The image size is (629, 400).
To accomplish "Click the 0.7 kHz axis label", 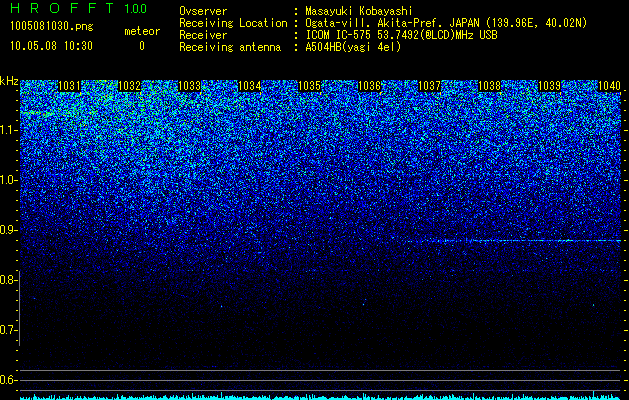I will pyautogui.click(x=7, y=330).
